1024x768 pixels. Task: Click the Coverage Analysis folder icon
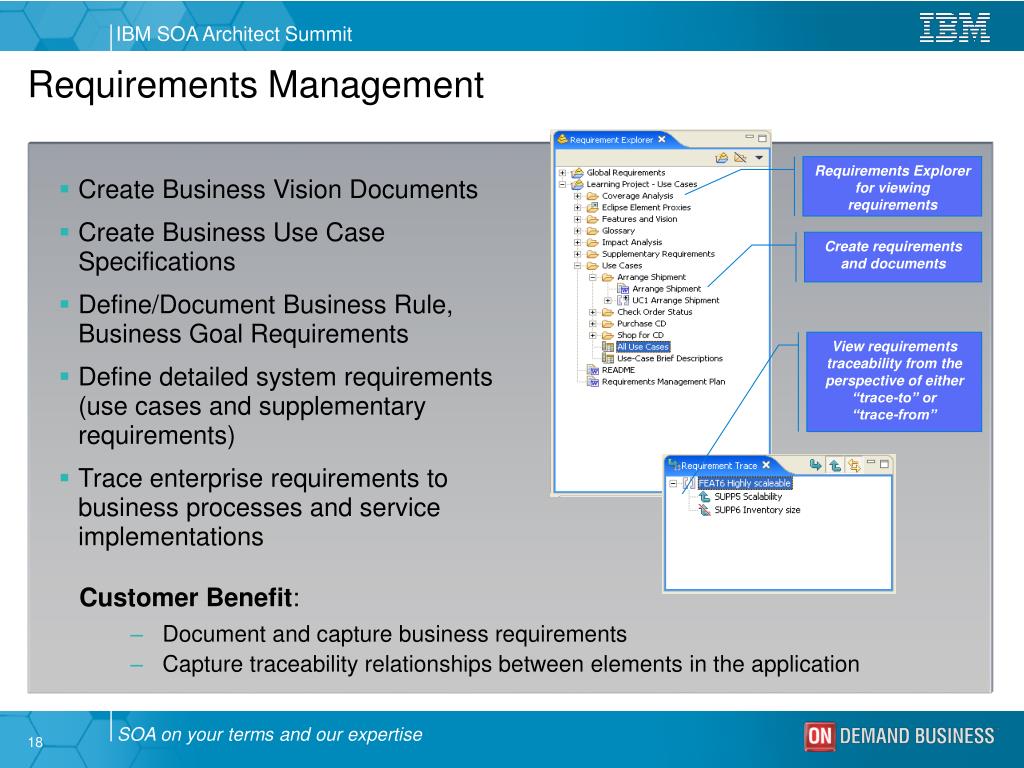[x=592, y=196]
